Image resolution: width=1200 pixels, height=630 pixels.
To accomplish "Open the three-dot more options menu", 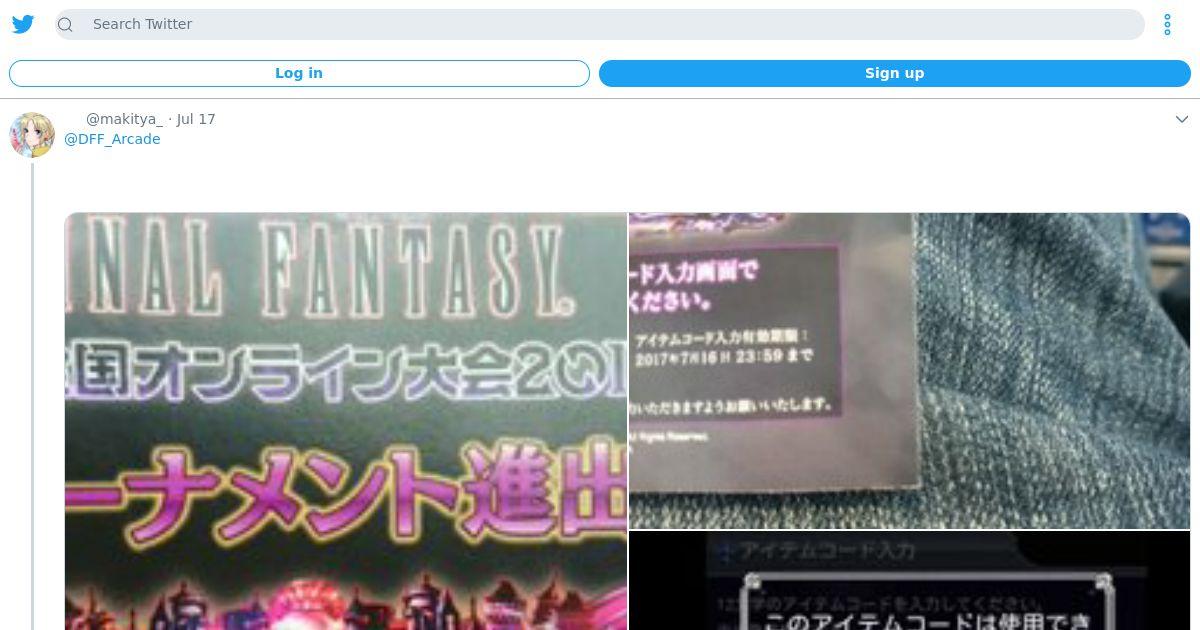I will pos(1167,24).
